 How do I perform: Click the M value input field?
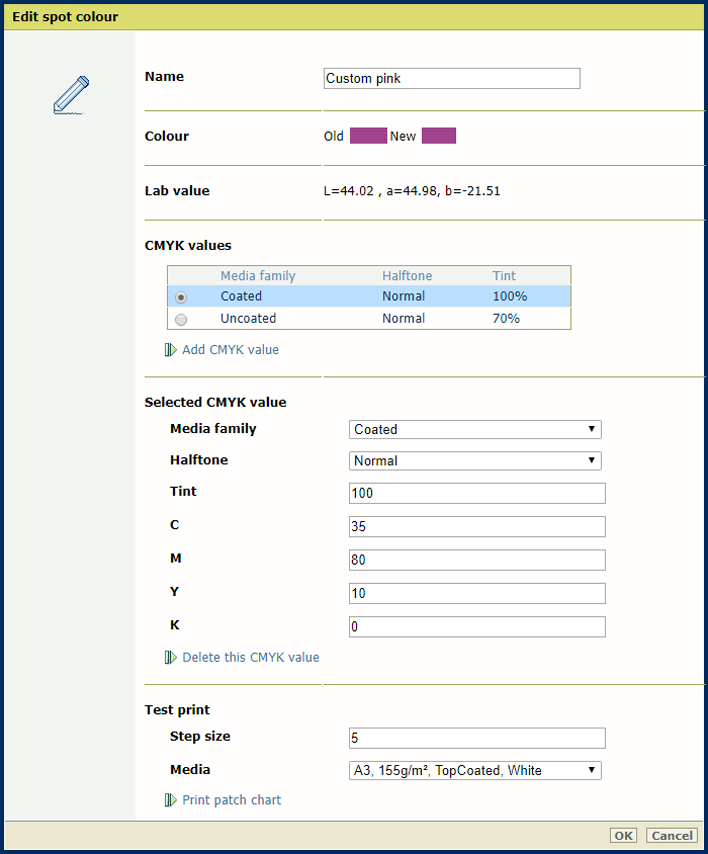[477, 560]
